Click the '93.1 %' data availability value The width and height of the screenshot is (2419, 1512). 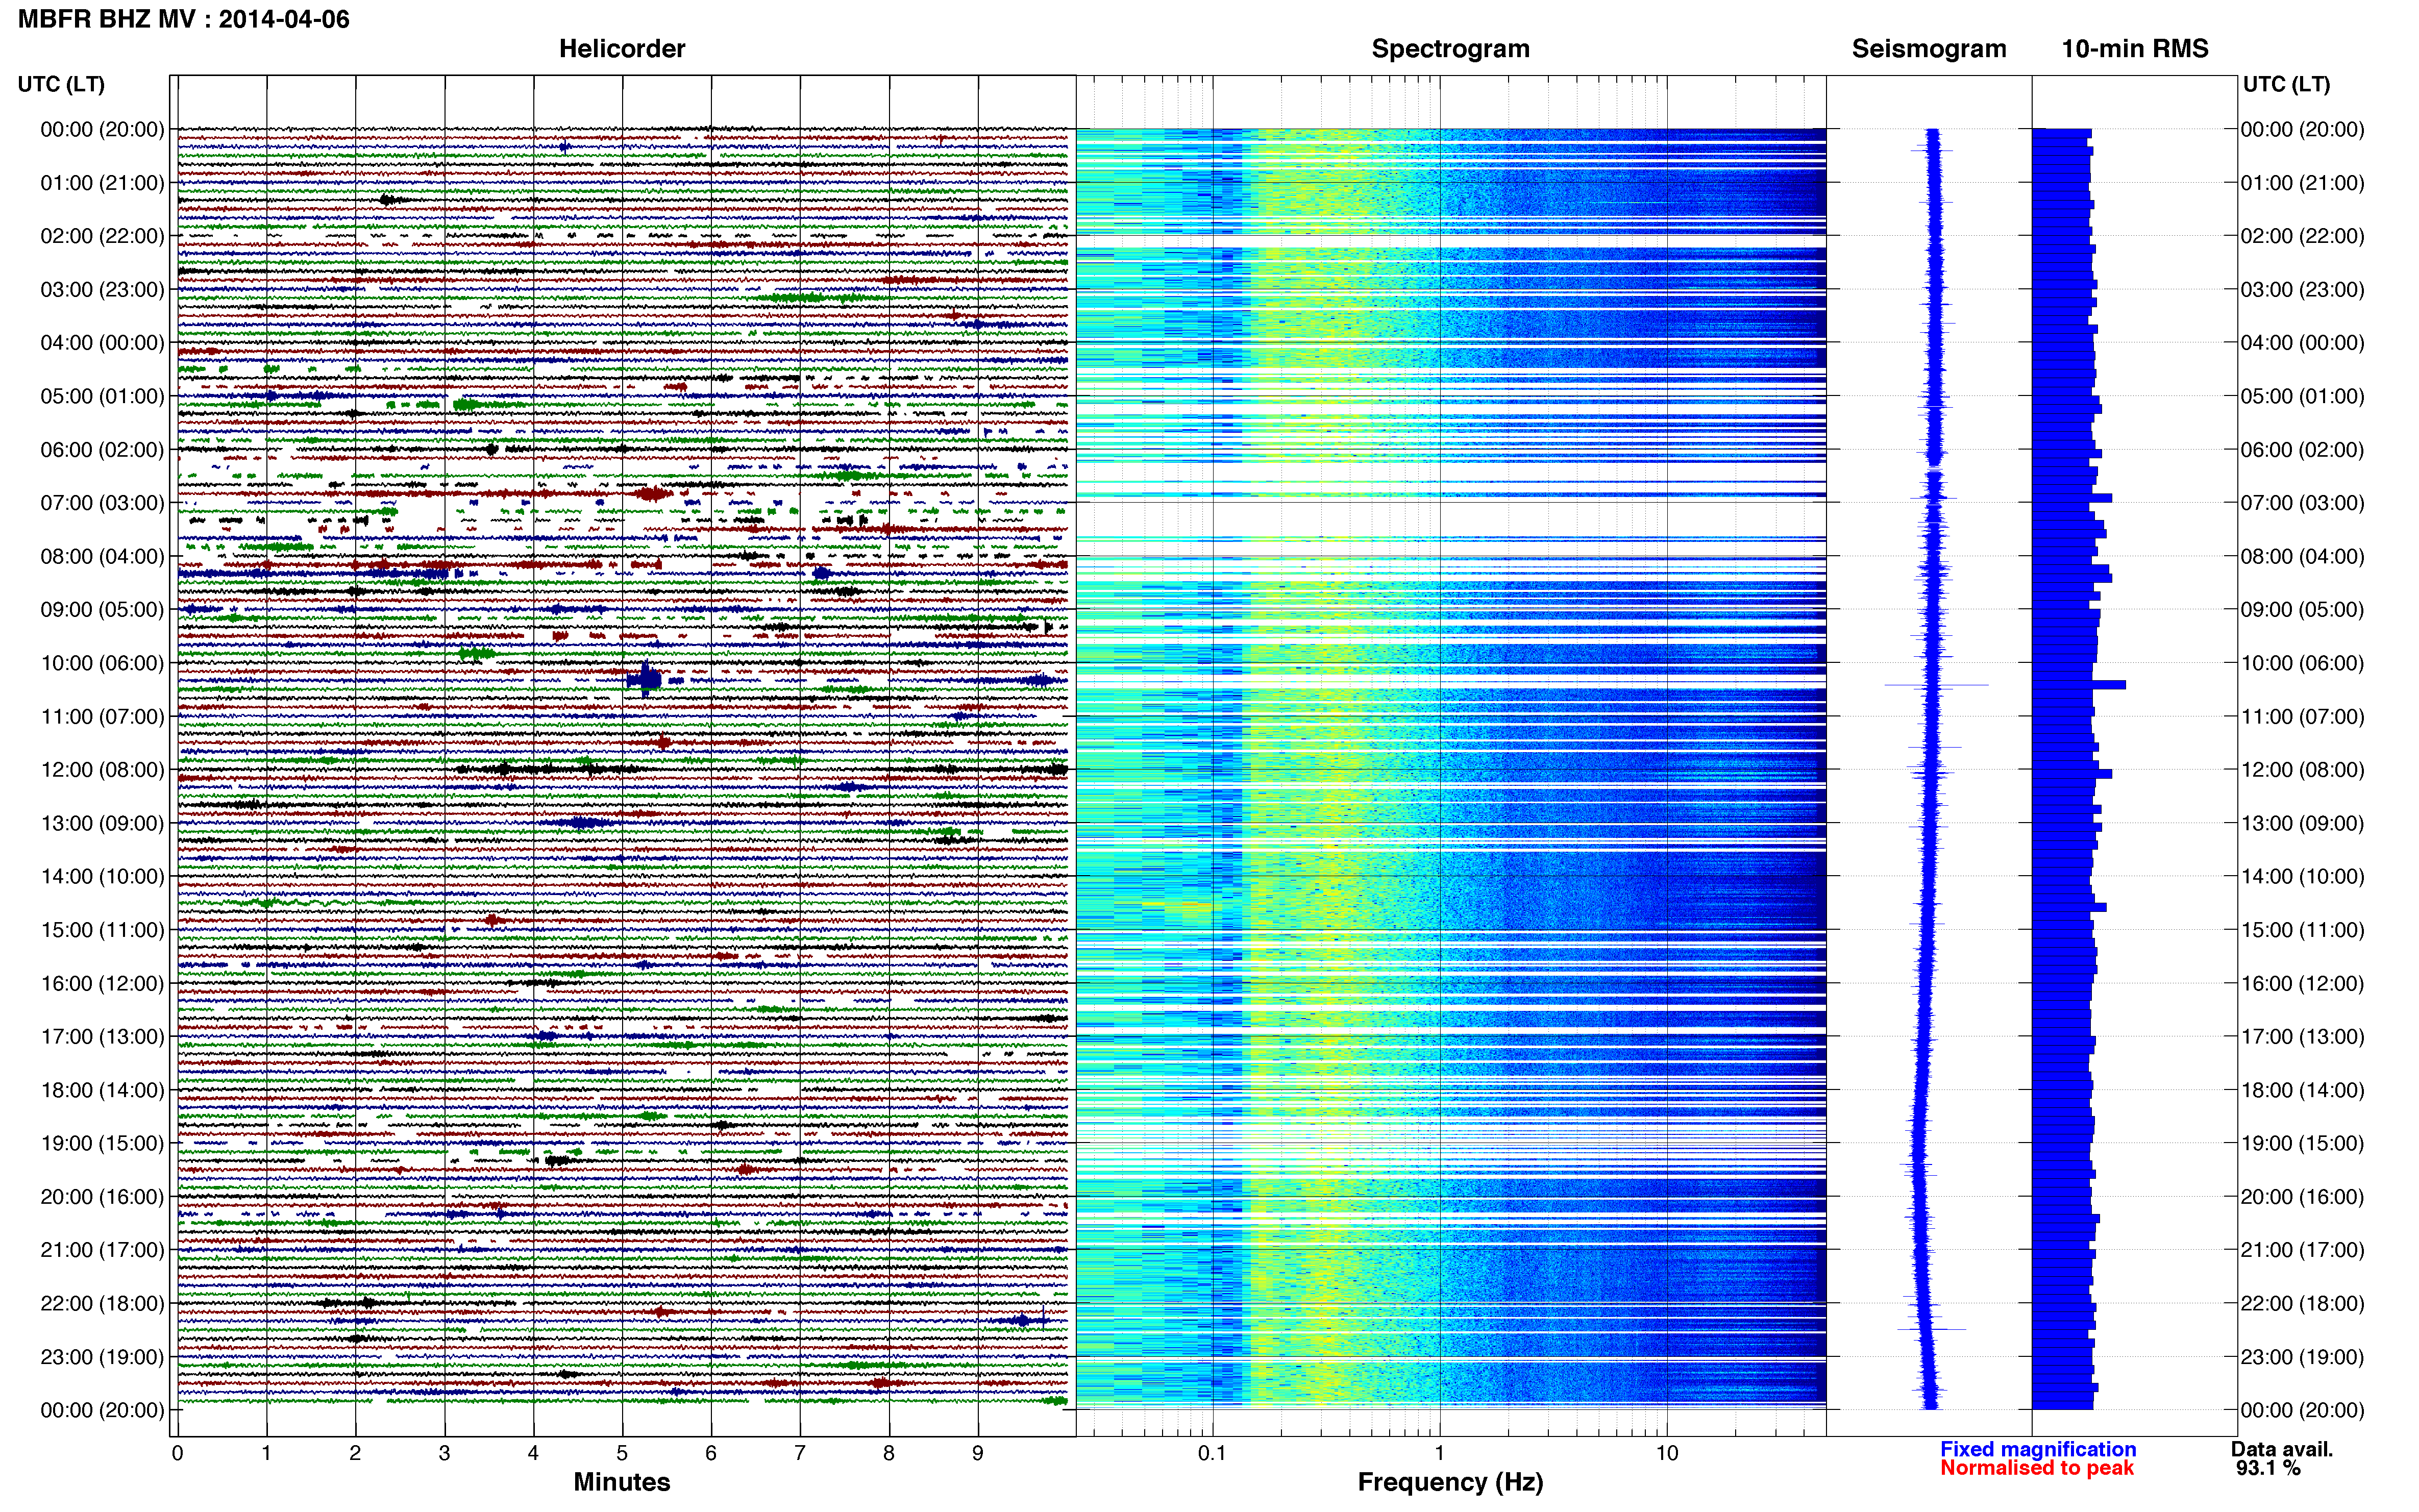click(x=2269, y=1468)
